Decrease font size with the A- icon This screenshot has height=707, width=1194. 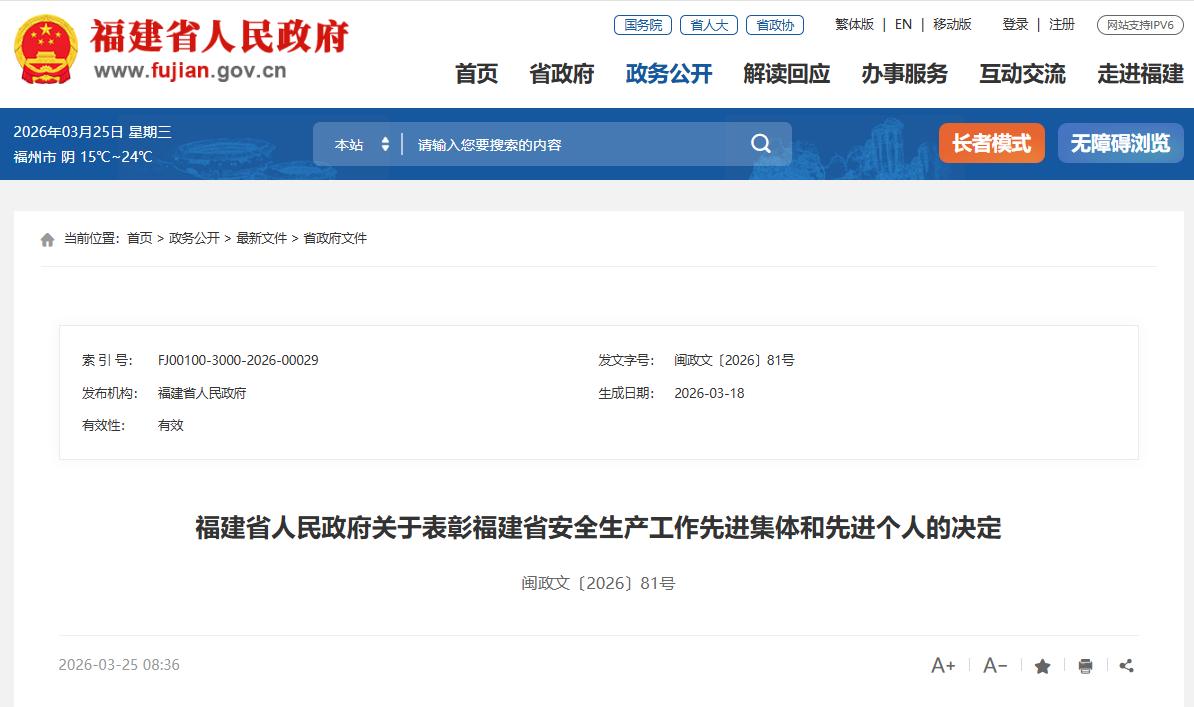click(x=993, y=664)
